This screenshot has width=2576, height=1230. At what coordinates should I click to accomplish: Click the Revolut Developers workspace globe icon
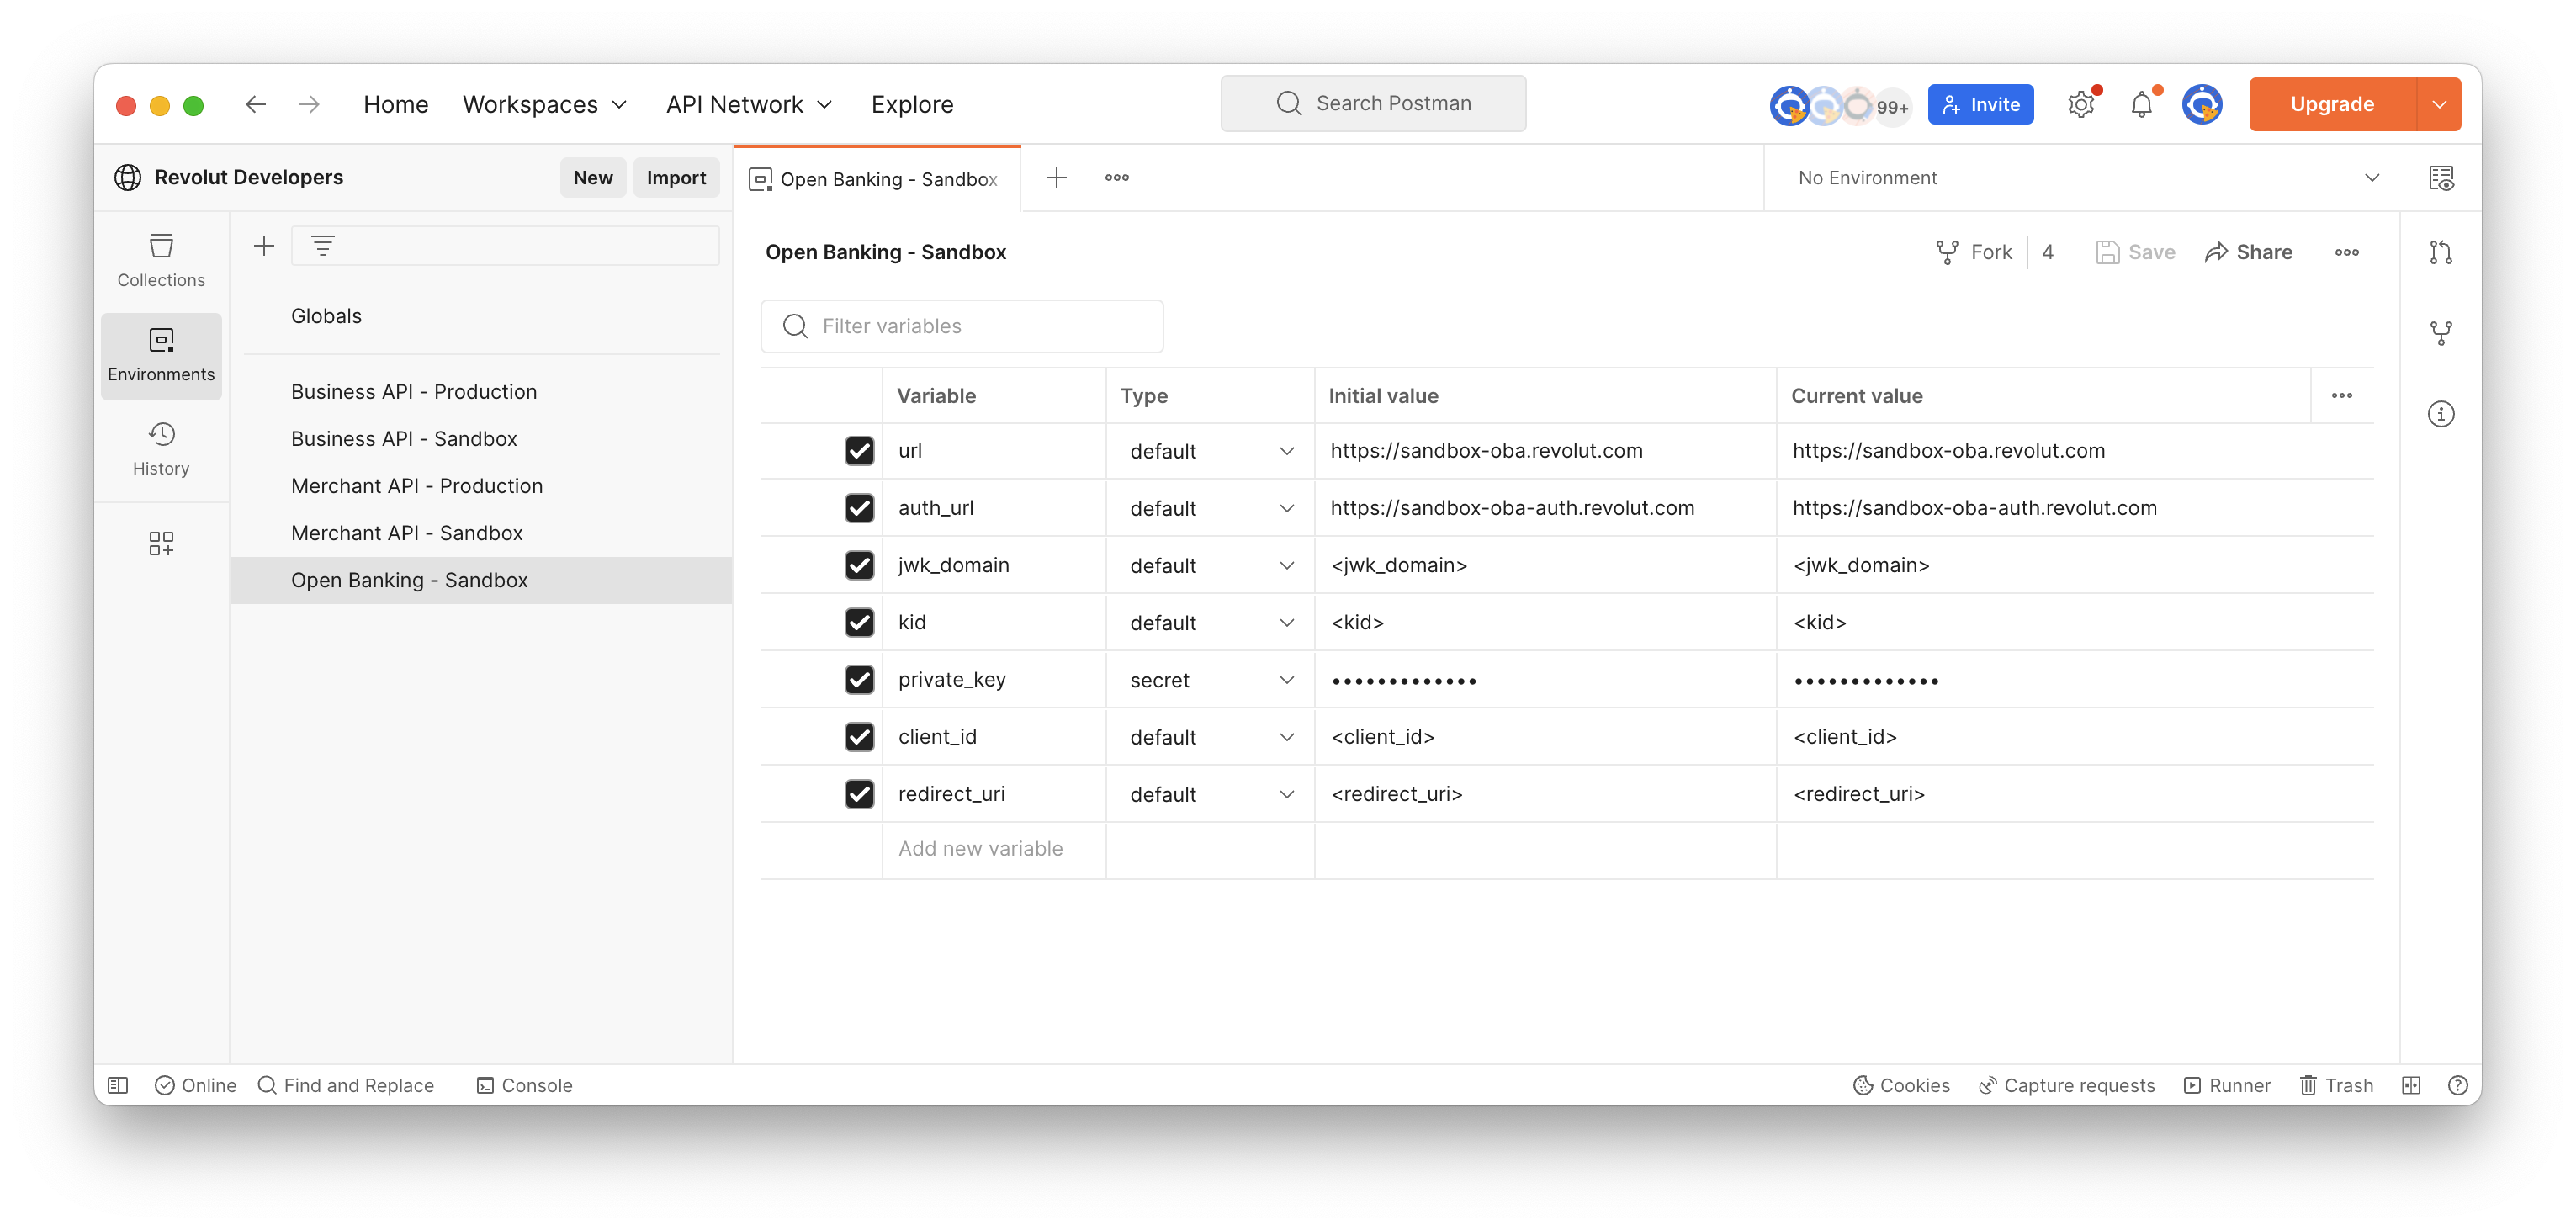click(127, 177)
